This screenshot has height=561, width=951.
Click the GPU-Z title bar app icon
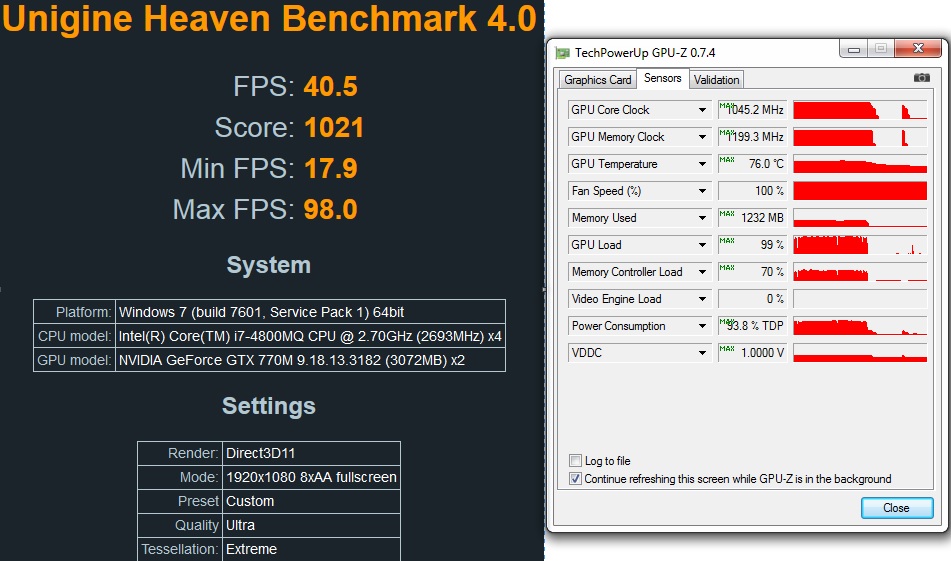click(562, 53)
